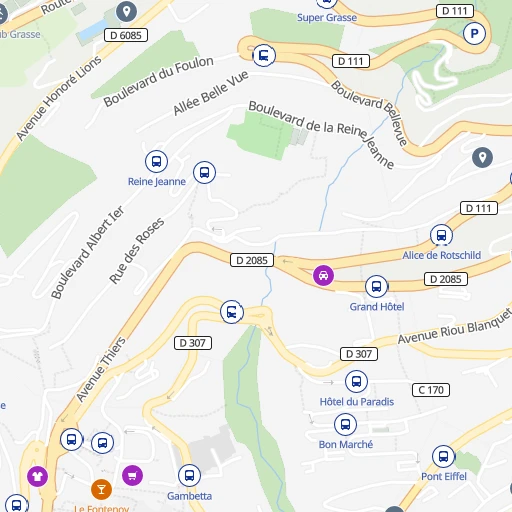This screenshot has width=512, height=512.
Task: Click the purple car rental marker
Action: (323, 276)
